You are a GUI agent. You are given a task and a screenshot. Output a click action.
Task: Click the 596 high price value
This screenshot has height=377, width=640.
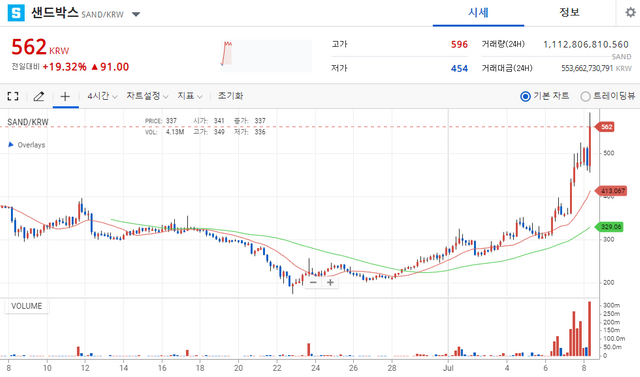[459, 44]
